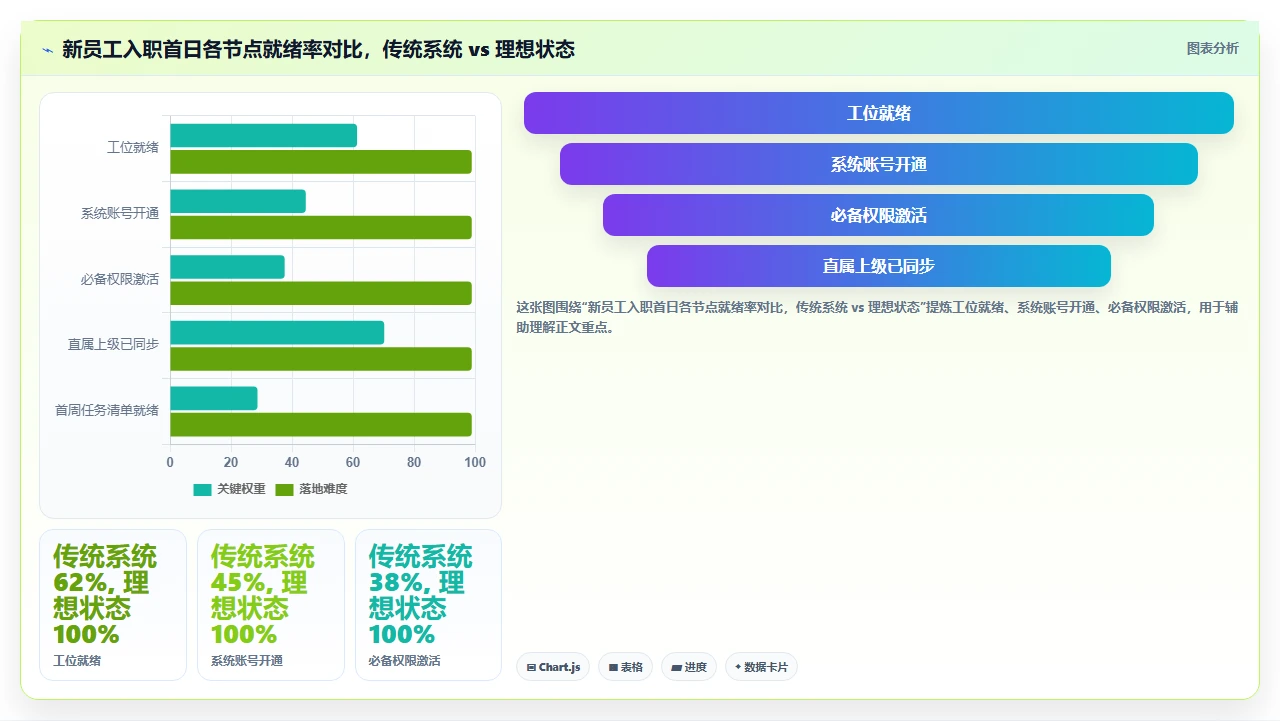Click the teal bar for 系统账号开通
This screenshot has height=721, width=1280.
point(238,201)
